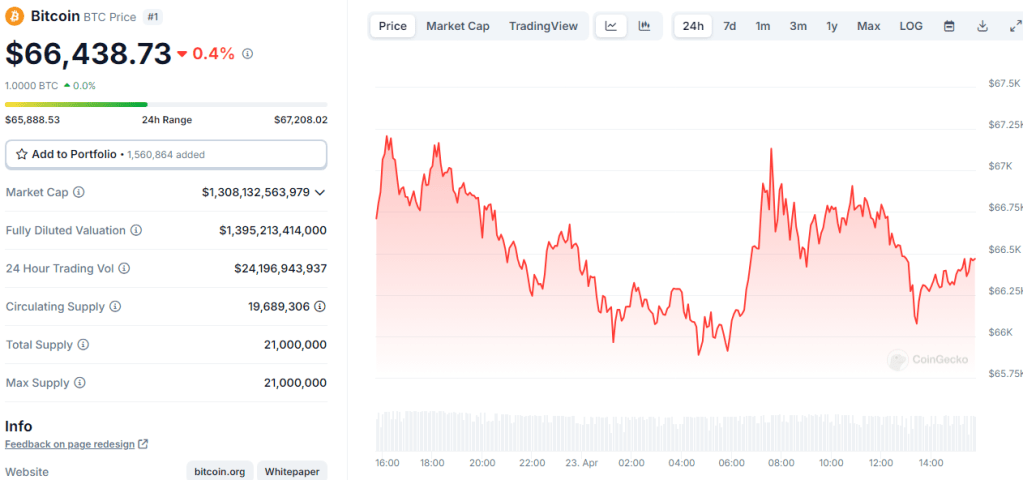Select the 24h time range
Viewport: 1023px width, 480px height.
point(692,26)
